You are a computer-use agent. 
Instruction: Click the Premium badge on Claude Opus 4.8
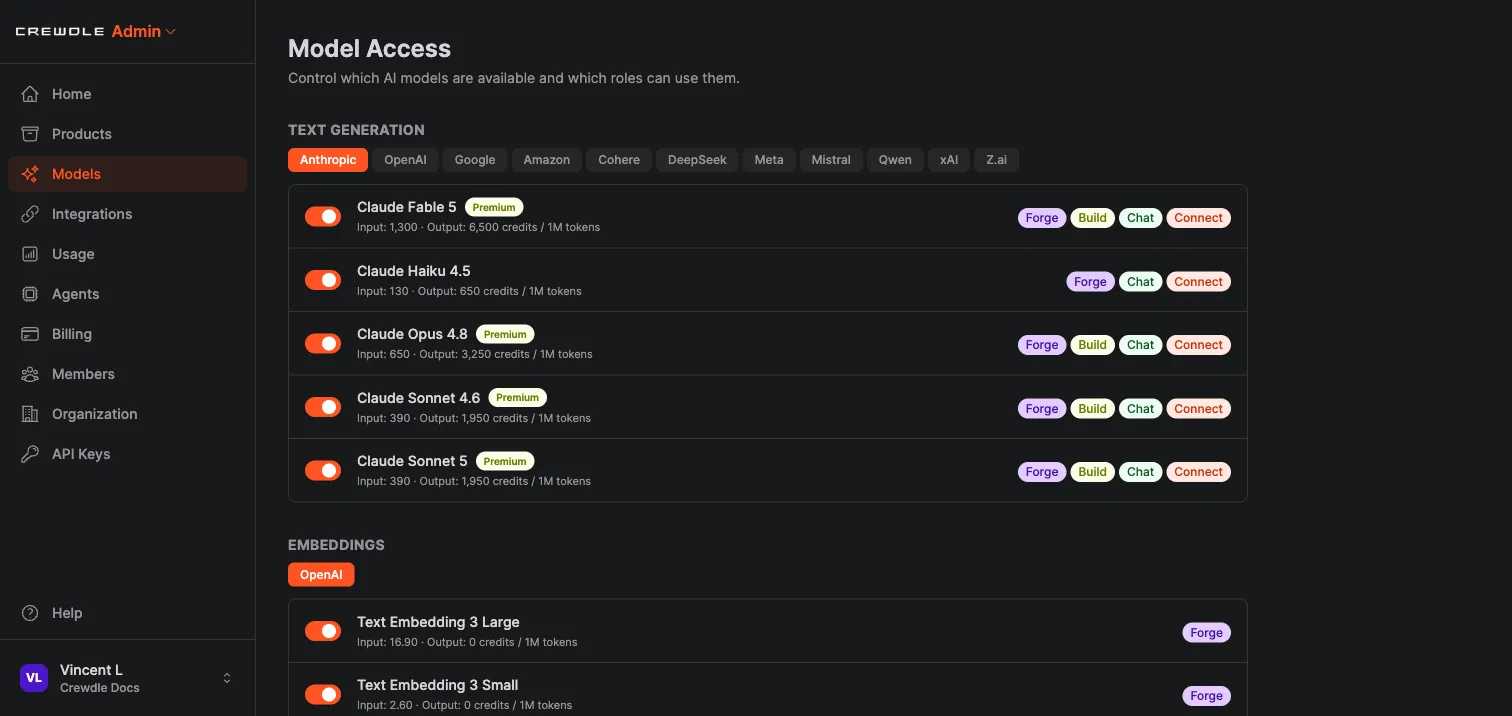point(505,335)
